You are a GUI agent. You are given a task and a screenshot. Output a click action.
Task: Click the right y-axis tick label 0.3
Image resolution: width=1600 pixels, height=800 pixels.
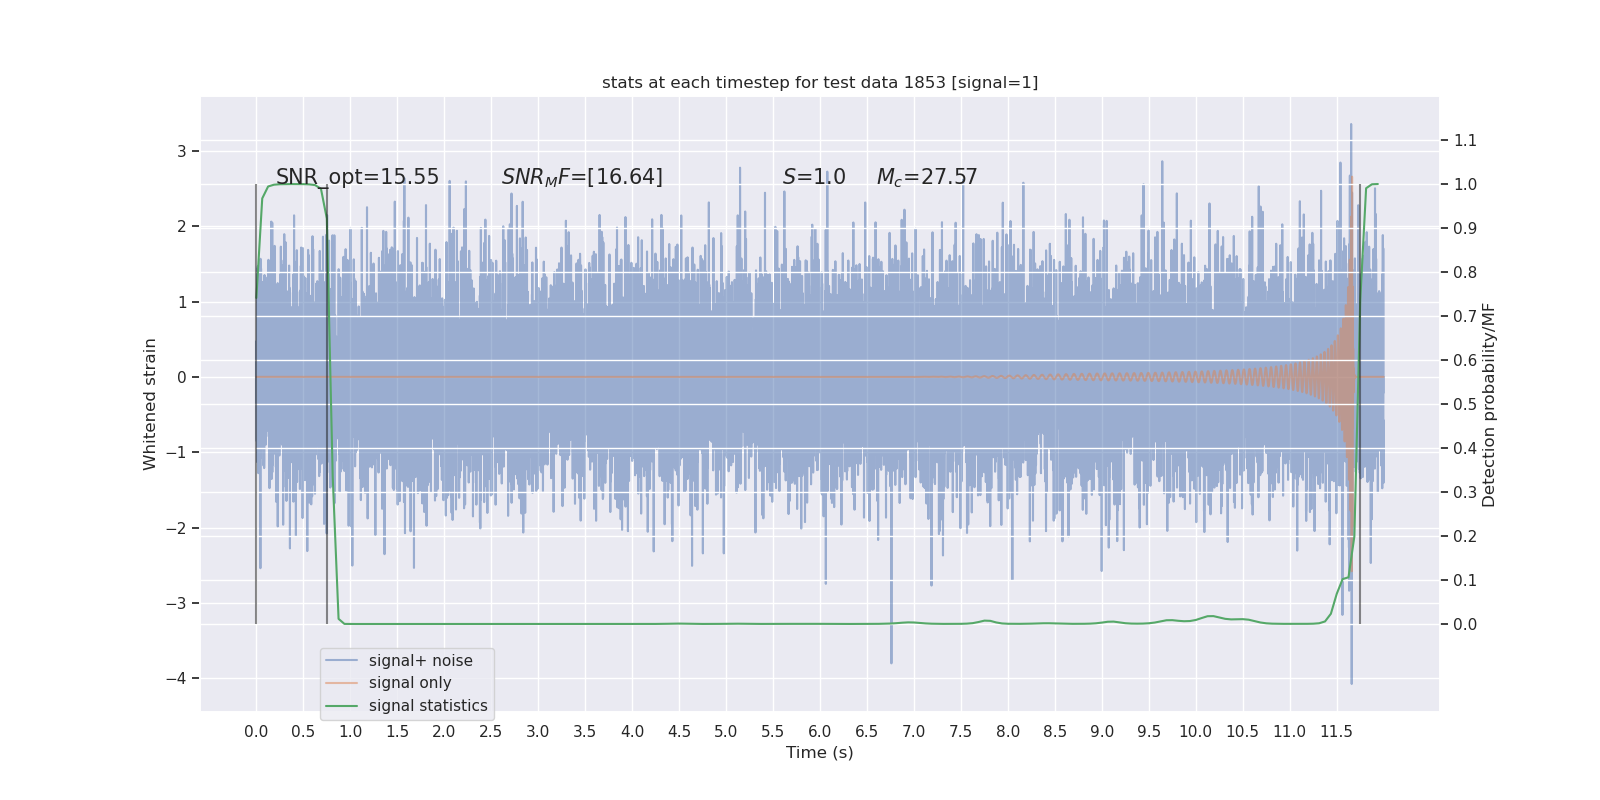tap(1465, 492)
